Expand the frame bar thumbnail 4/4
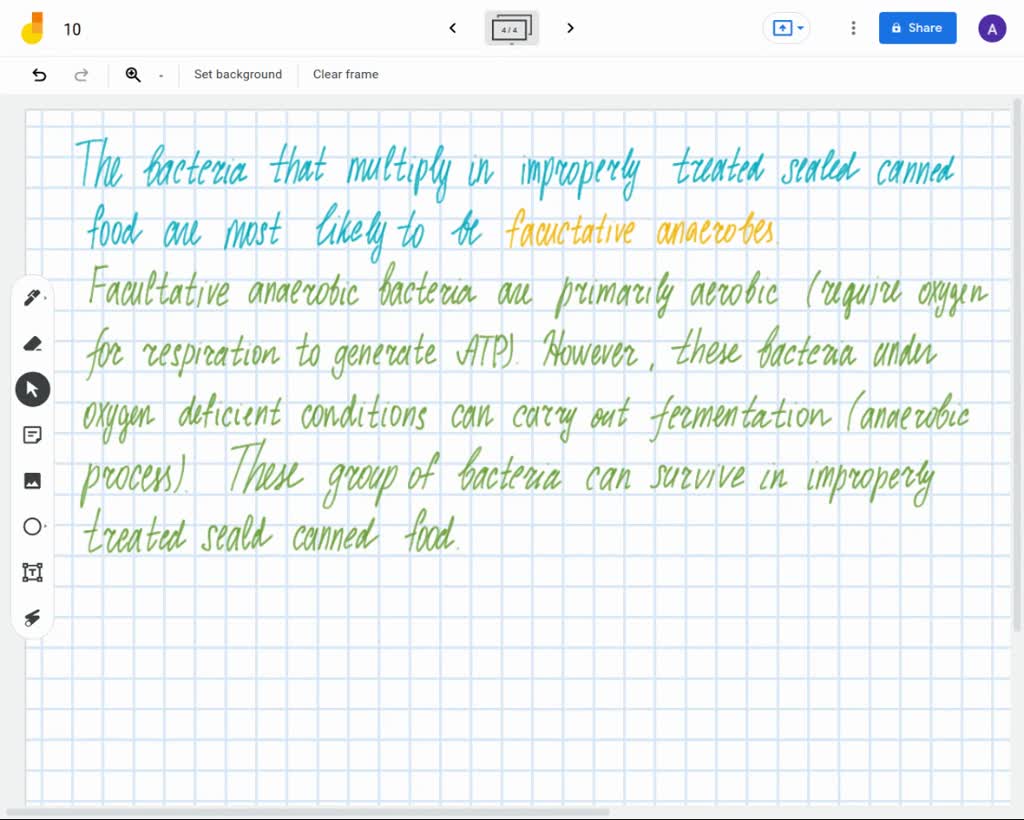The width and height of the screenshot is (1024, 820). [511, 29]
